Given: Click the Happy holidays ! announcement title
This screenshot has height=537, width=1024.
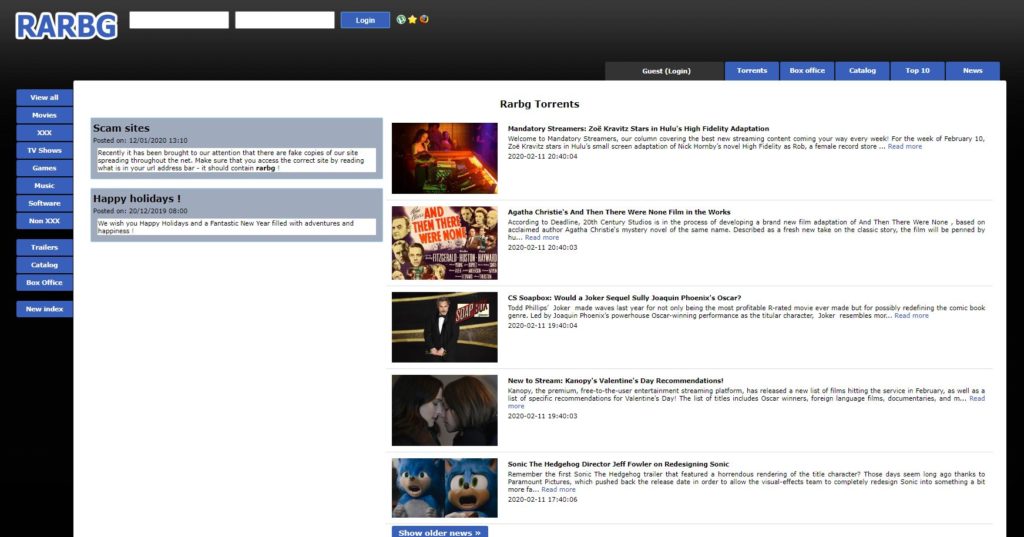Looking at the screenshot, I should click(x=136, y=199).
